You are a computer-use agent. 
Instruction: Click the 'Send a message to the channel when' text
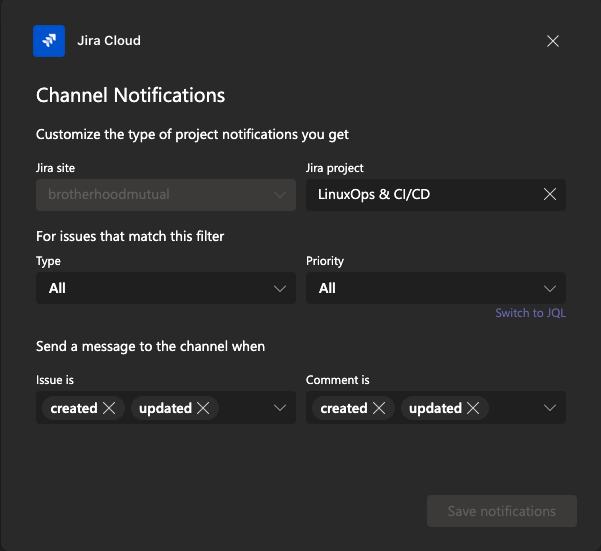point(150,346)
